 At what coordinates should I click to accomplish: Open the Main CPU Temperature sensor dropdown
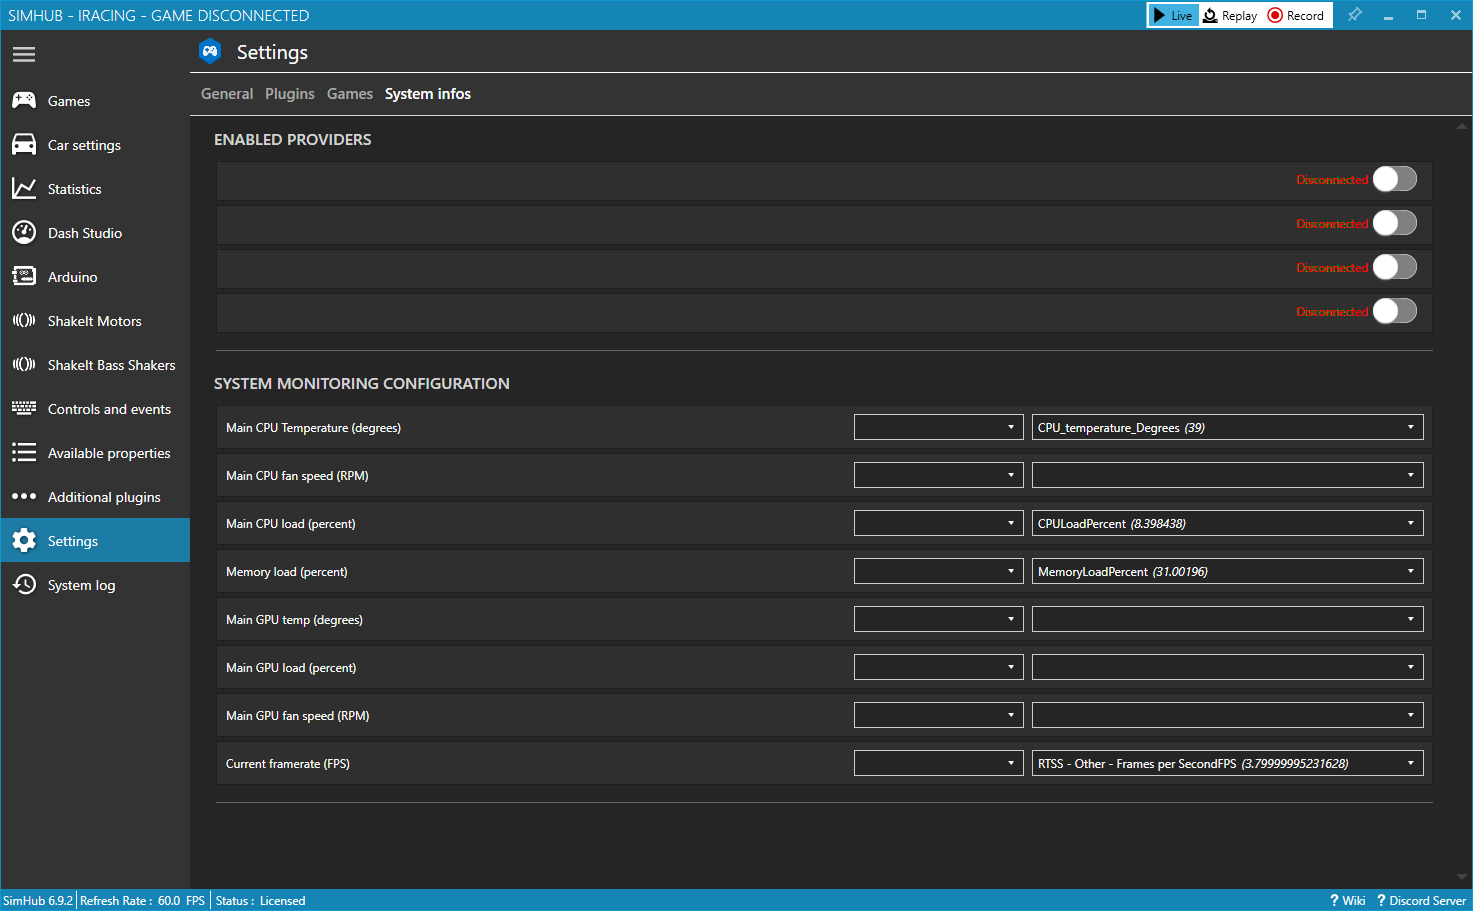tap(1227, 427)
